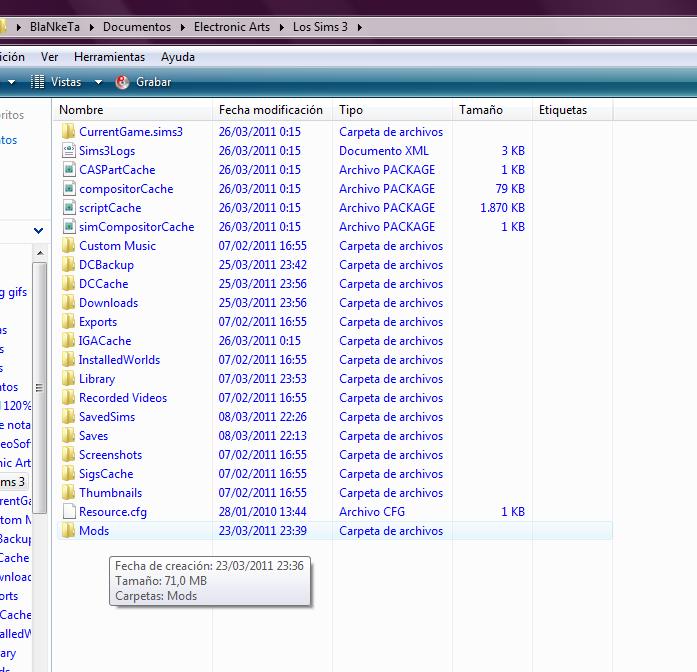Sort by the Tamaño column header
The width and height of the screenshot is (697, 672).
click(481, 110)
